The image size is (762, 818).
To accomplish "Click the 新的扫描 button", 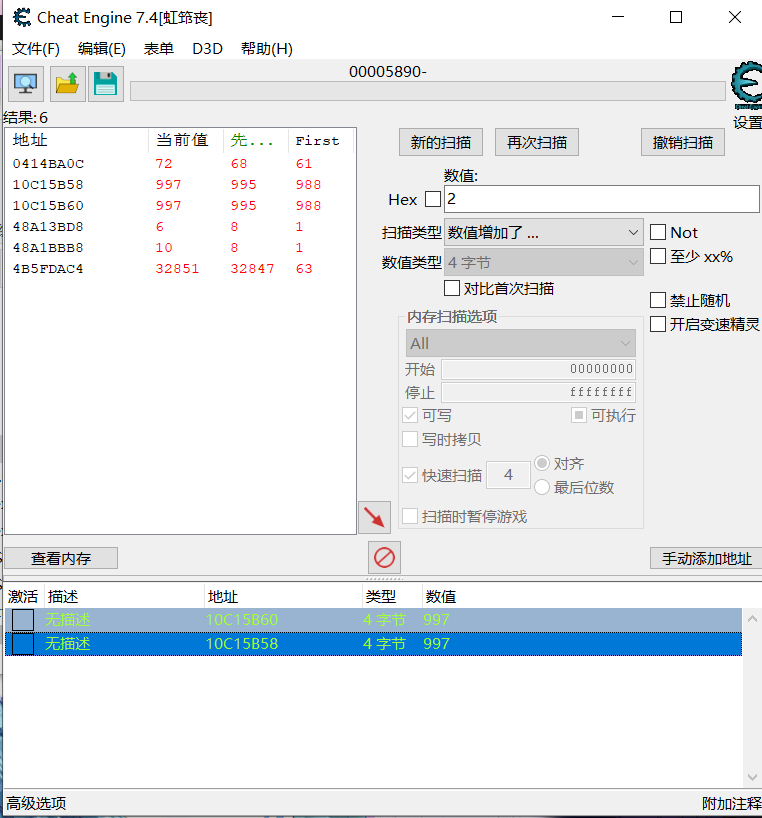I will [441, 142].
